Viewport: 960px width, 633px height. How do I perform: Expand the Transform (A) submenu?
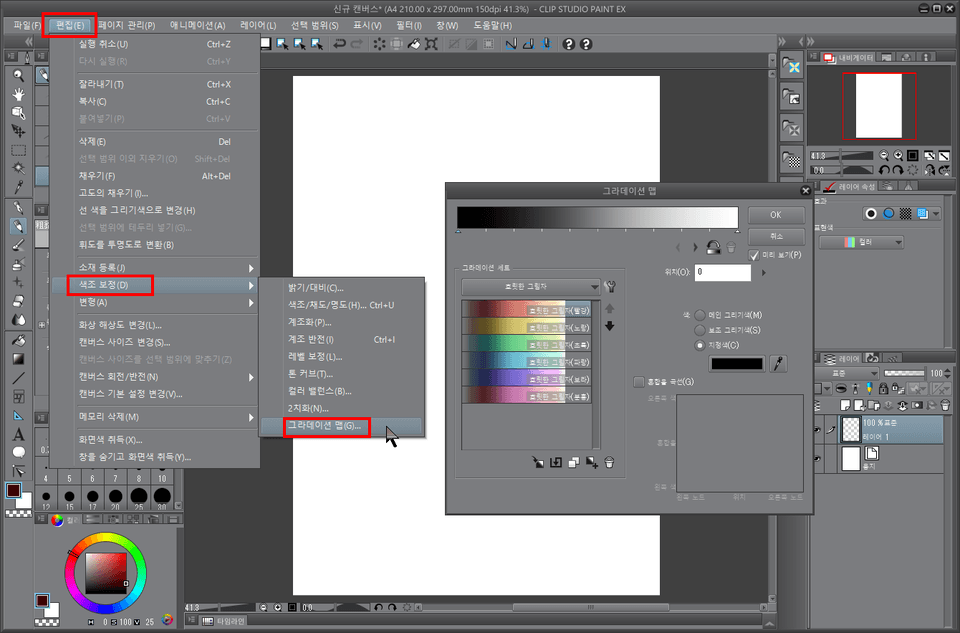(x=251, y=303)
